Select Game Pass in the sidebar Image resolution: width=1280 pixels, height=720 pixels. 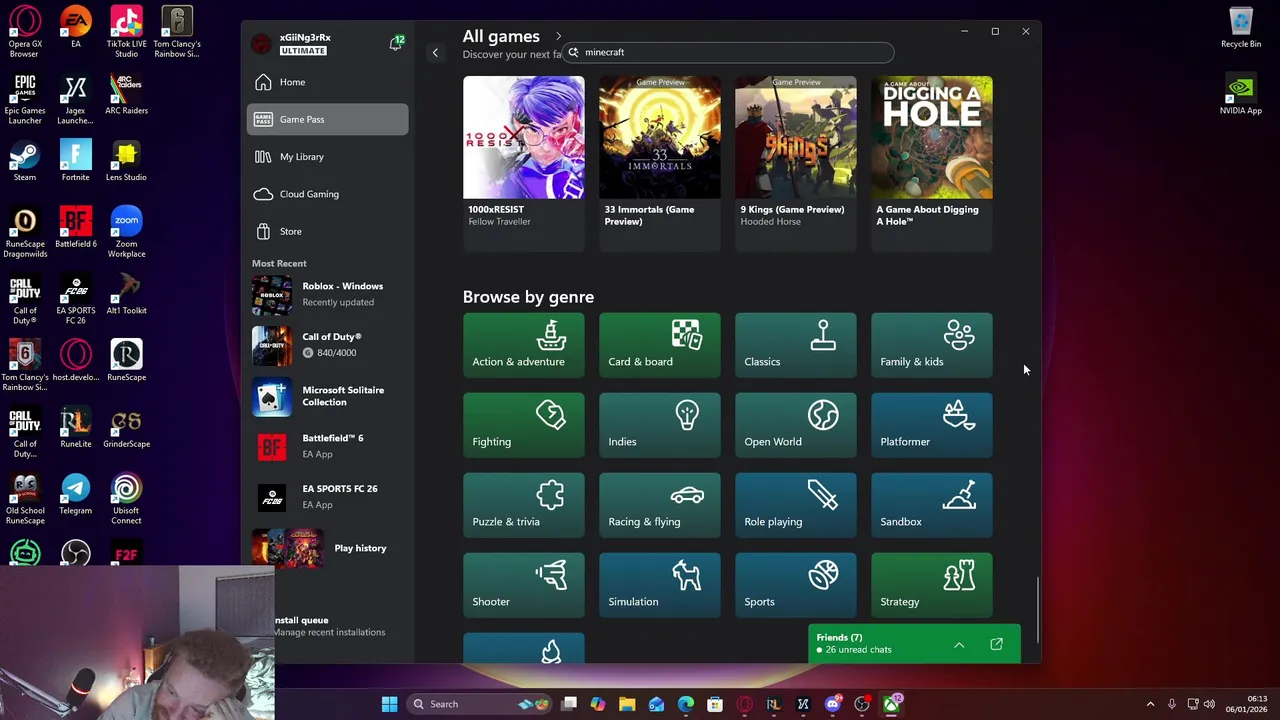327,119
